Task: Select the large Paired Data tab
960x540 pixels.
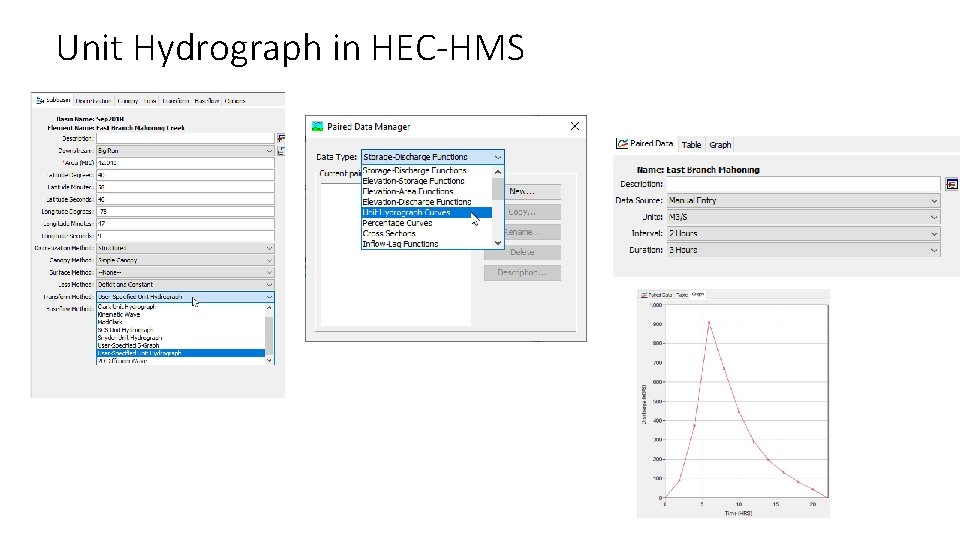Action: 645,144
